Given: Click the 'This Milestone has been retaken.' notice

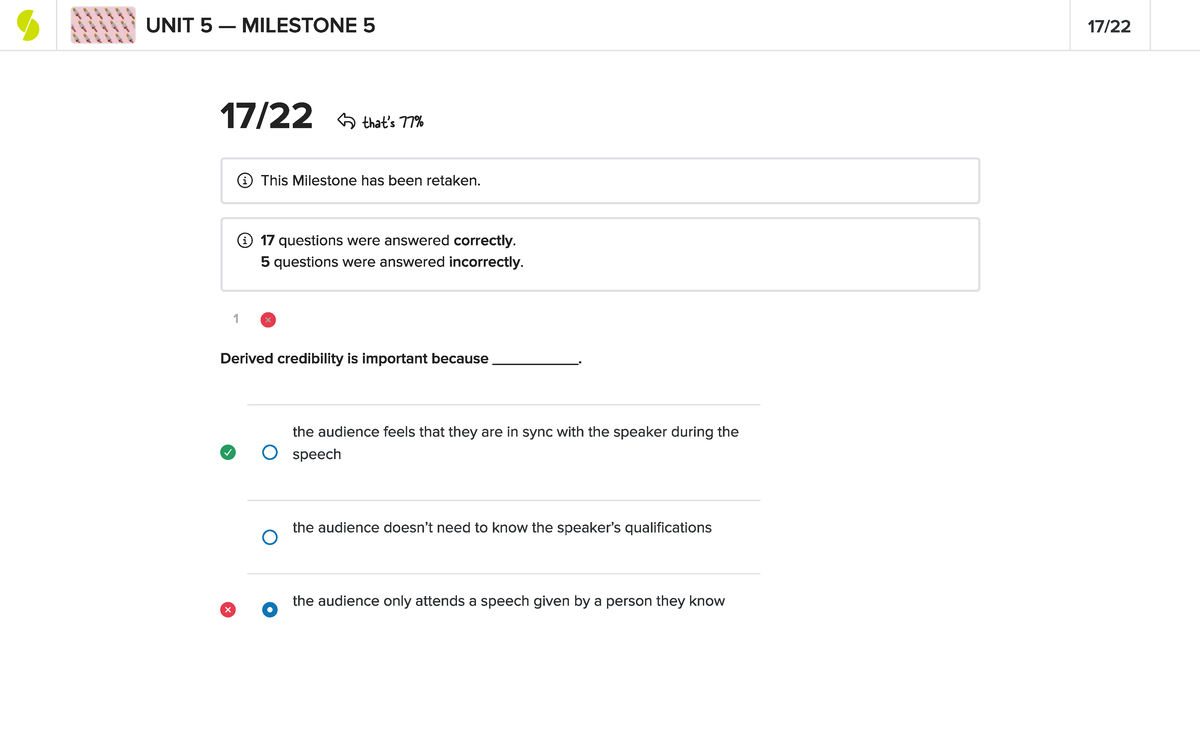Looking at the screenshot, I should (370, 181).
